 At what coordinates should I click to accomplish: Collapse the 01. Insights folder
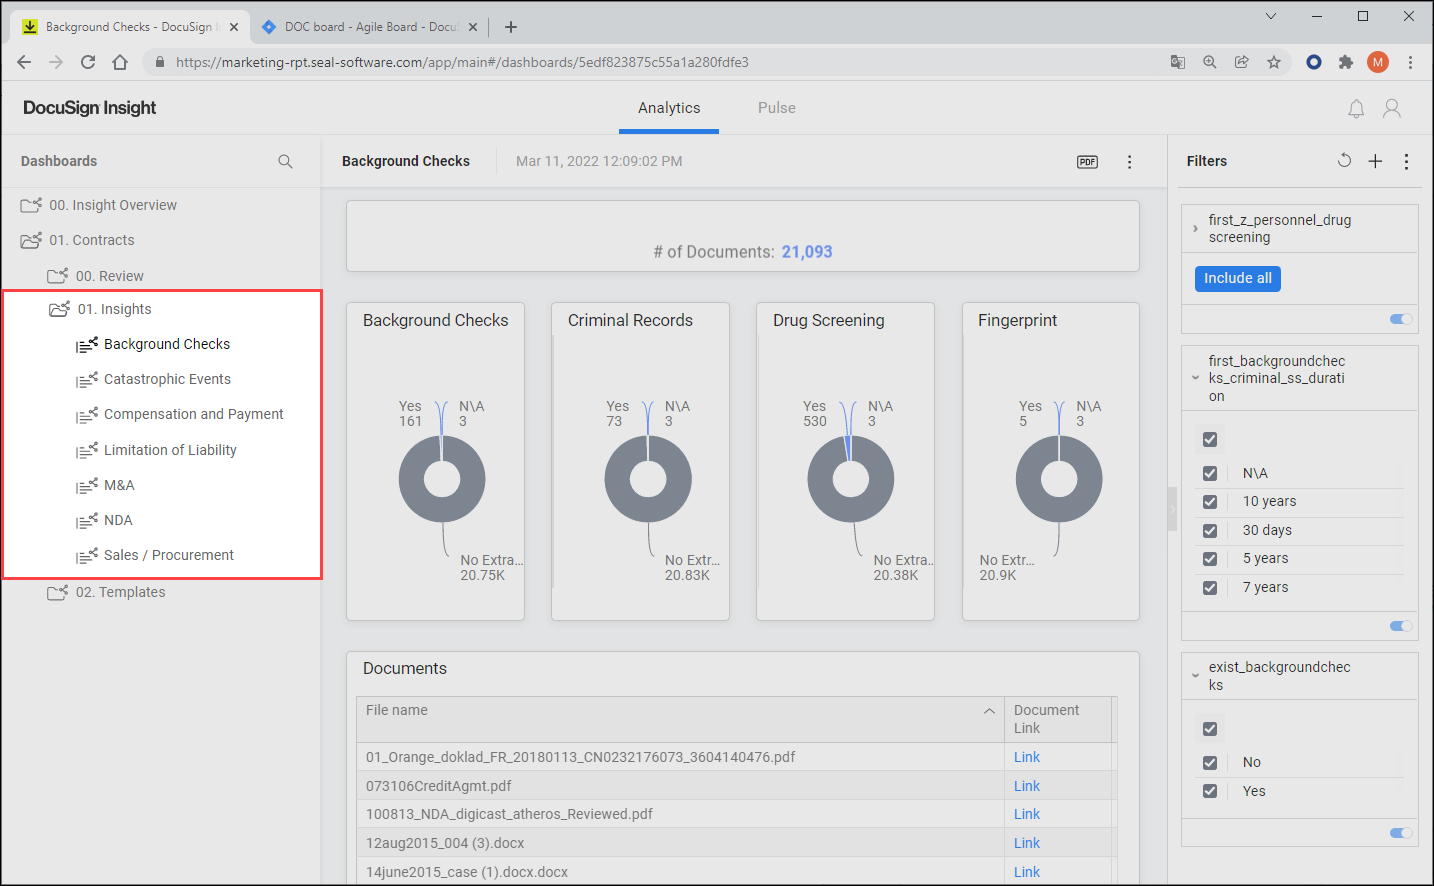click(x=59, y=309)
